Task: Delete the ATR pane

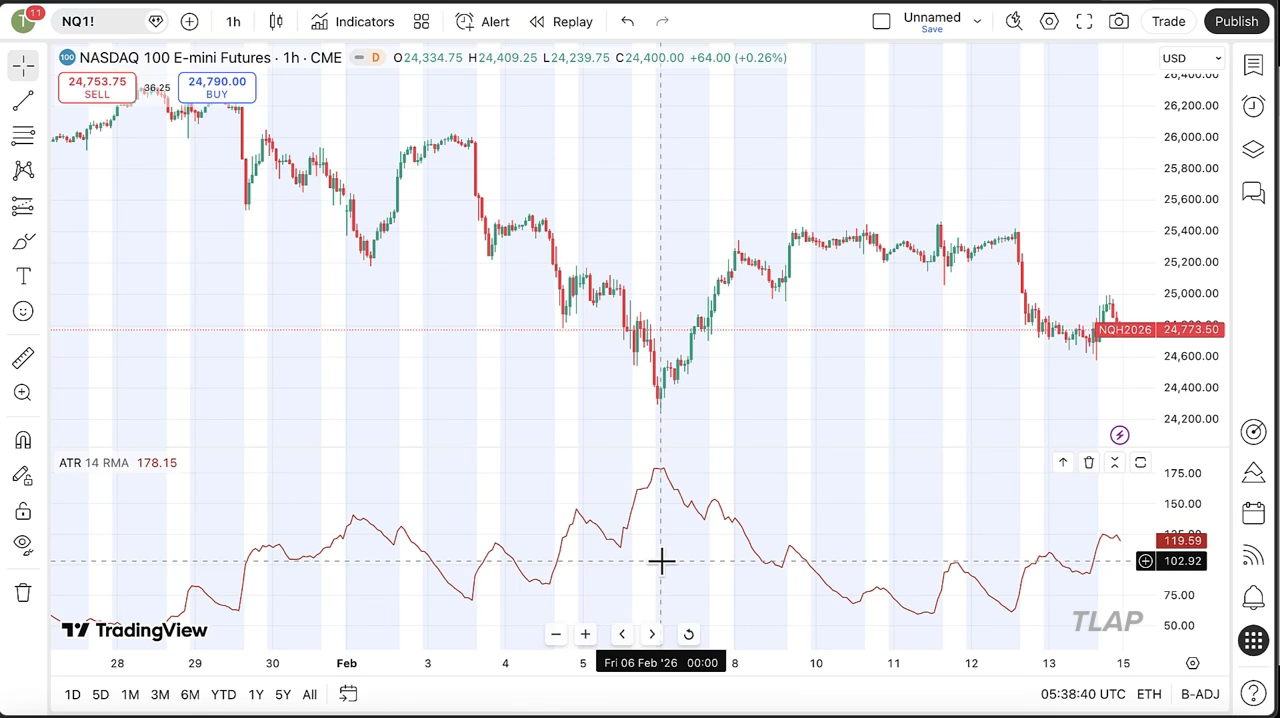Action: (x=1089, y=463)
